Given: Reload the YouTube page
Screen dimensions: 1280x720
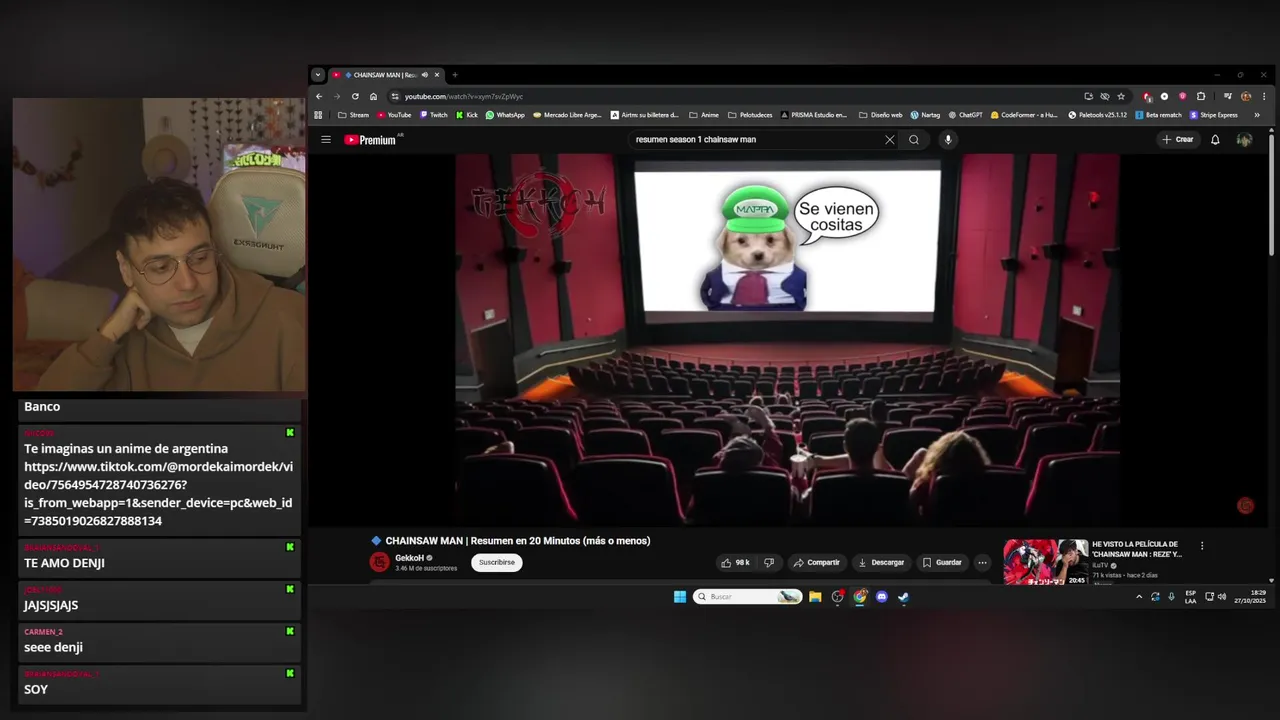Looking at the screenshot, I should pos(355,96).
